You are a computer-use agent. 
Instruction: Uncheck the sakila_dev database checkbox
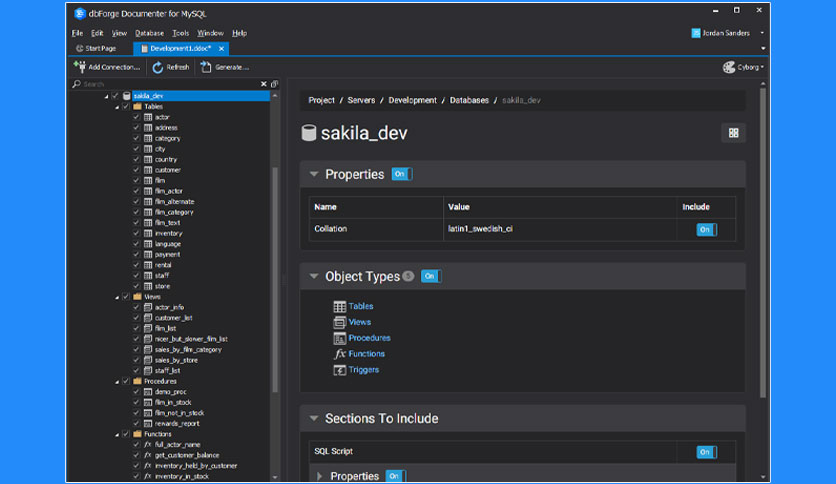(x=115, y=96)
